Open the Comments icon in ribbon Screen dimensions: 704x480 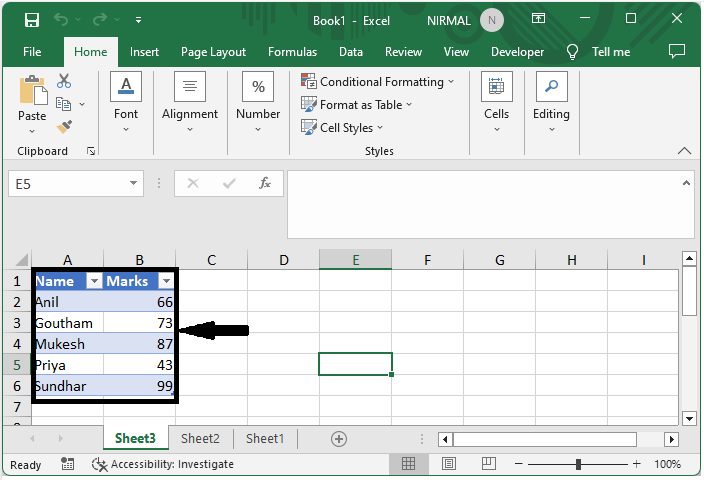coord(677,51)
